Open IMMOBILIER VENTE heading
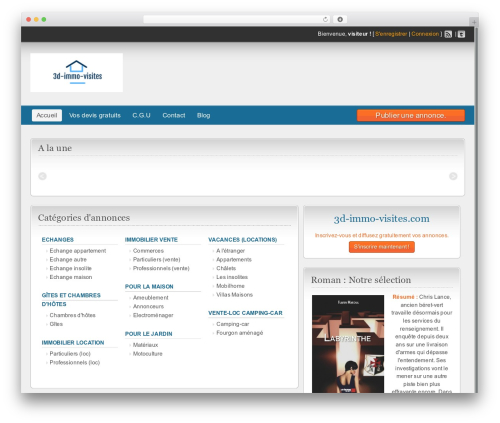The width and height of the screenshot is (500, 423). pos(151,240)
